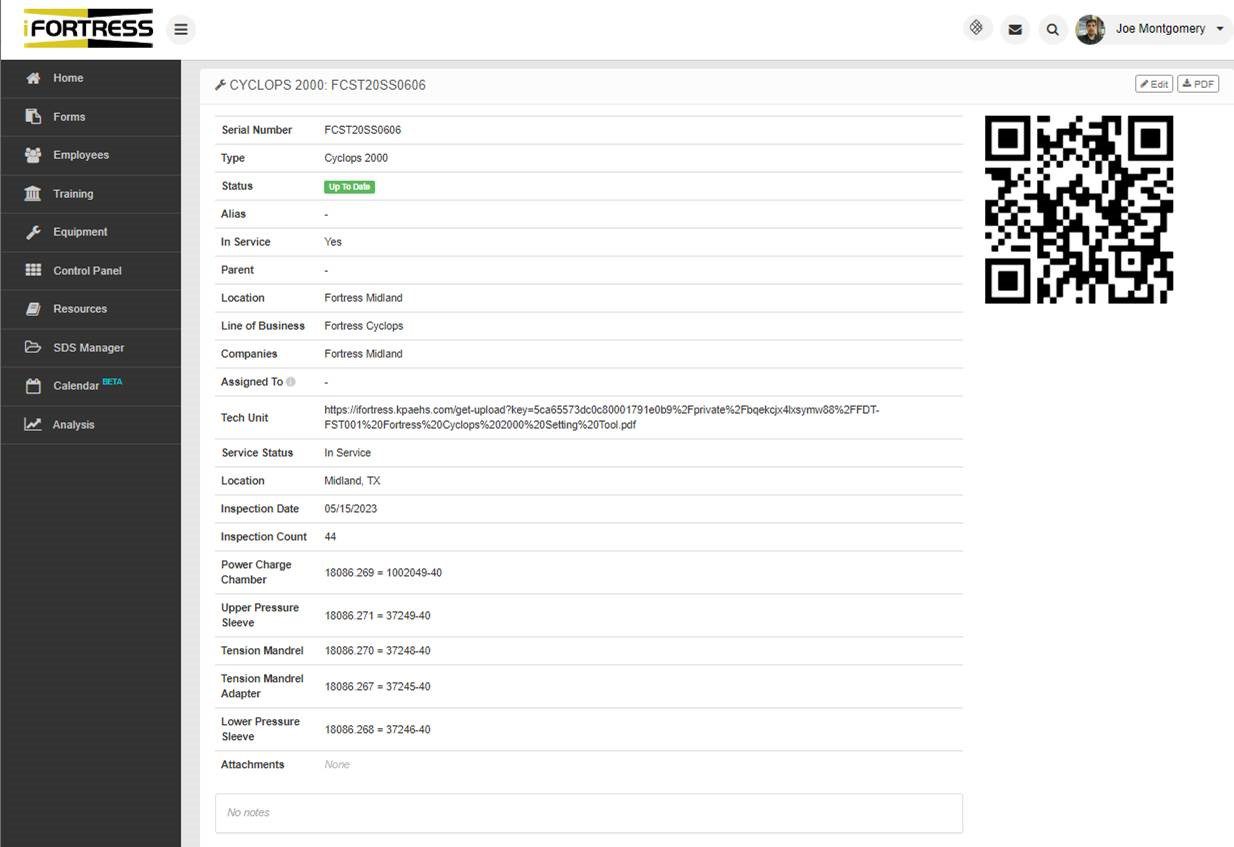Click the In Service value Yes
This screenshot has height=847, width=1234.
[333, 242]
